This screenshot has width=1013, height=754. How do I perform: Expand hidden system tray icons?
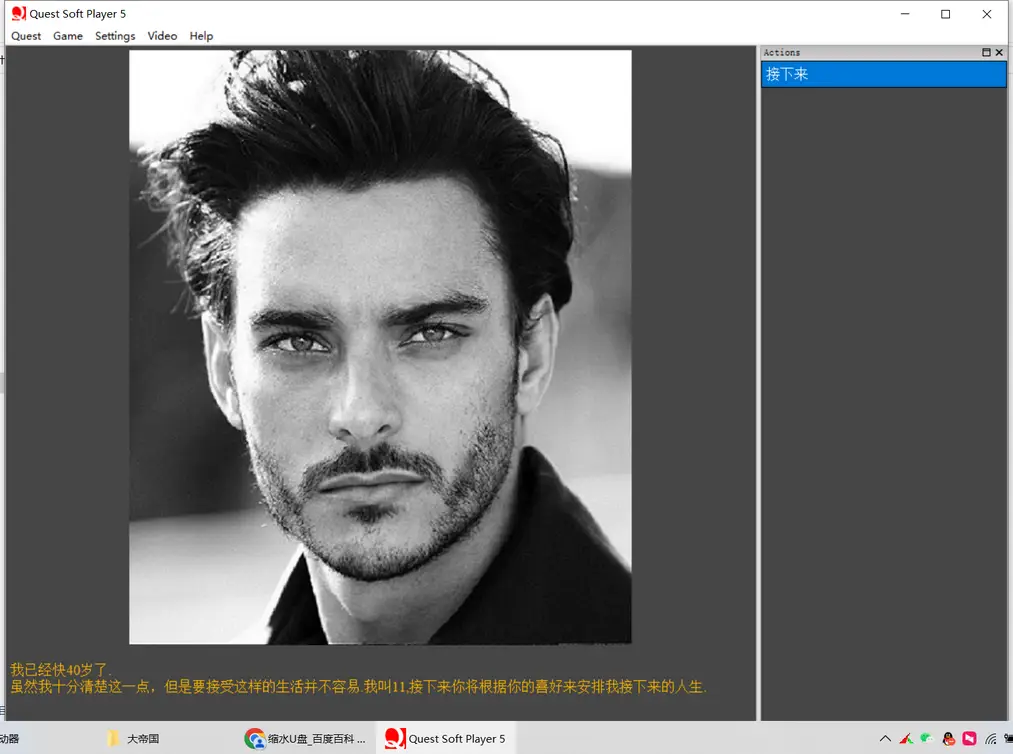(885, 739)
